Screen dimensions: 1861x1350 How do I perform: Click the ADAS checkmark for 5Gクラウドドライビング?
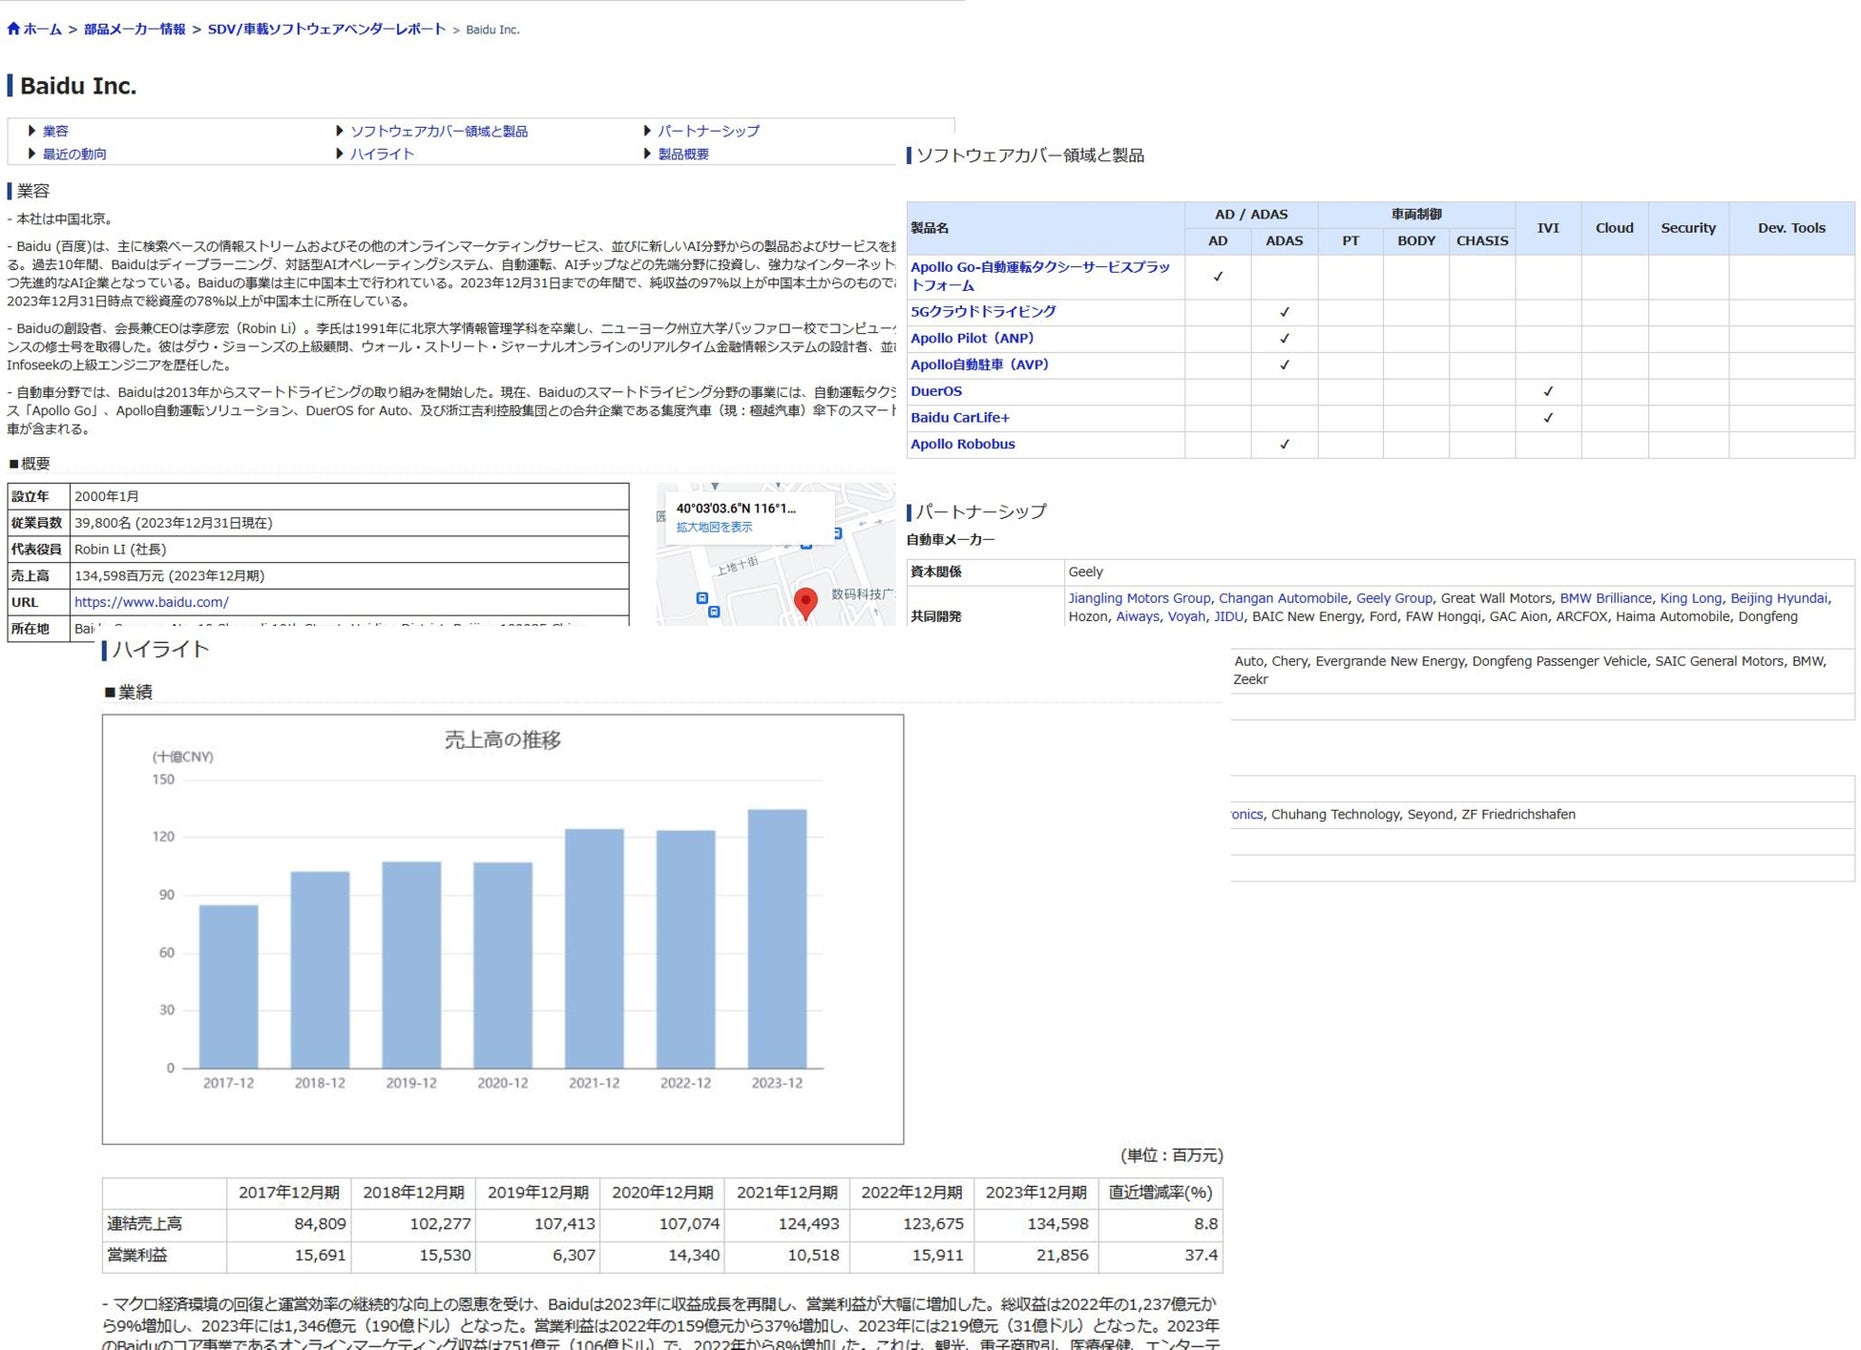1284,312
